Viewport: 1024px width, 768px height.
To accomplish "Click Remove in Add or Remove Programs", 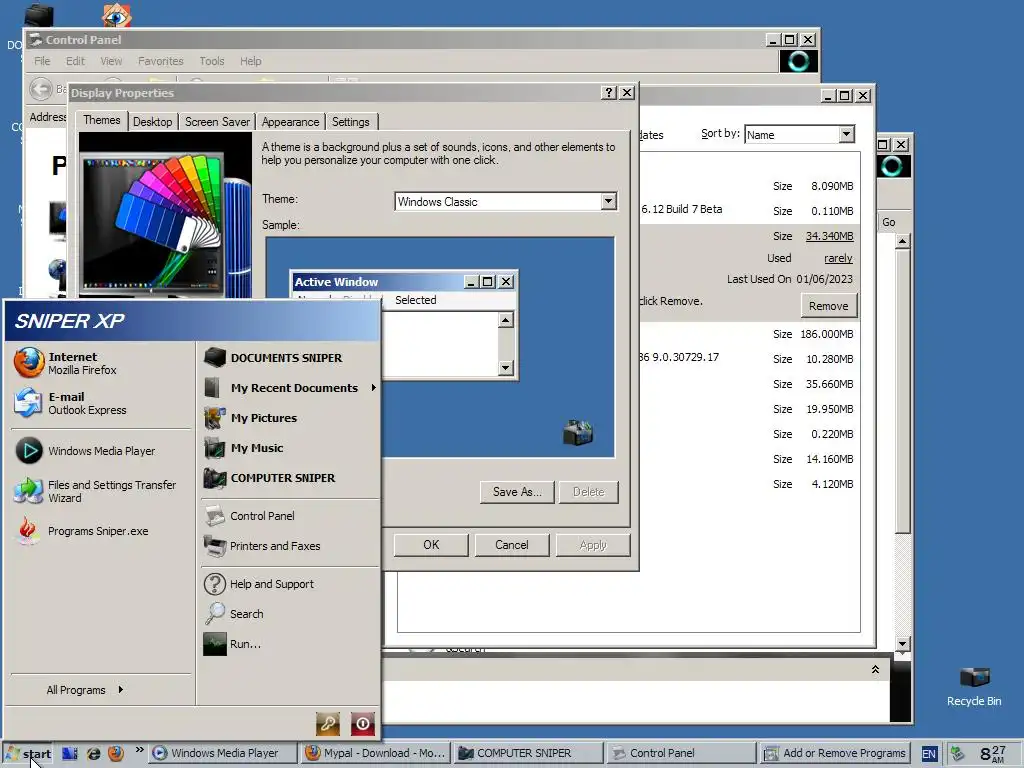I will click(829, 306).
